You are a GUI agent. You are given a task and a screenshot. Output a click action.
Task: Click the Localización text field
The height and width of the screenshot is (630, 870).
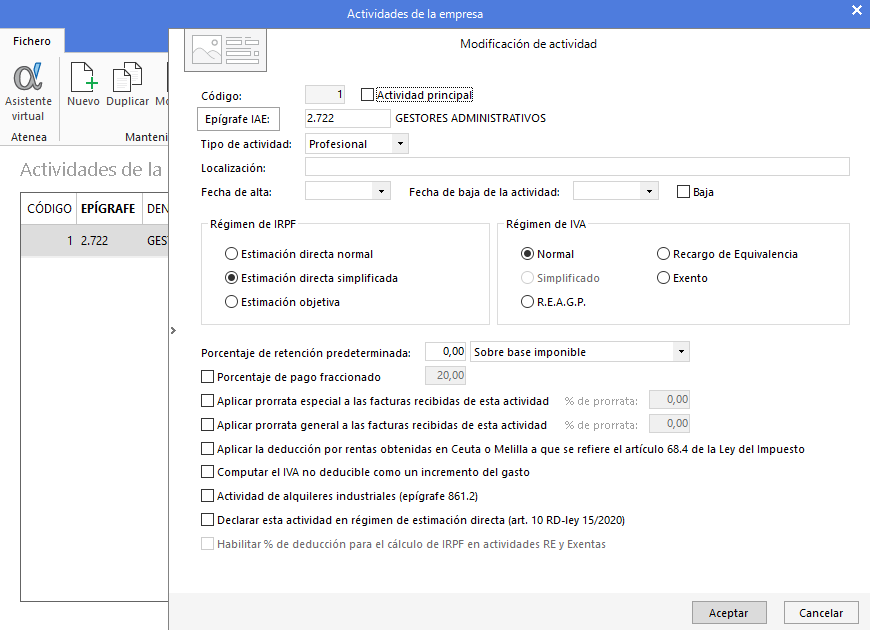[x=577, y=167]
